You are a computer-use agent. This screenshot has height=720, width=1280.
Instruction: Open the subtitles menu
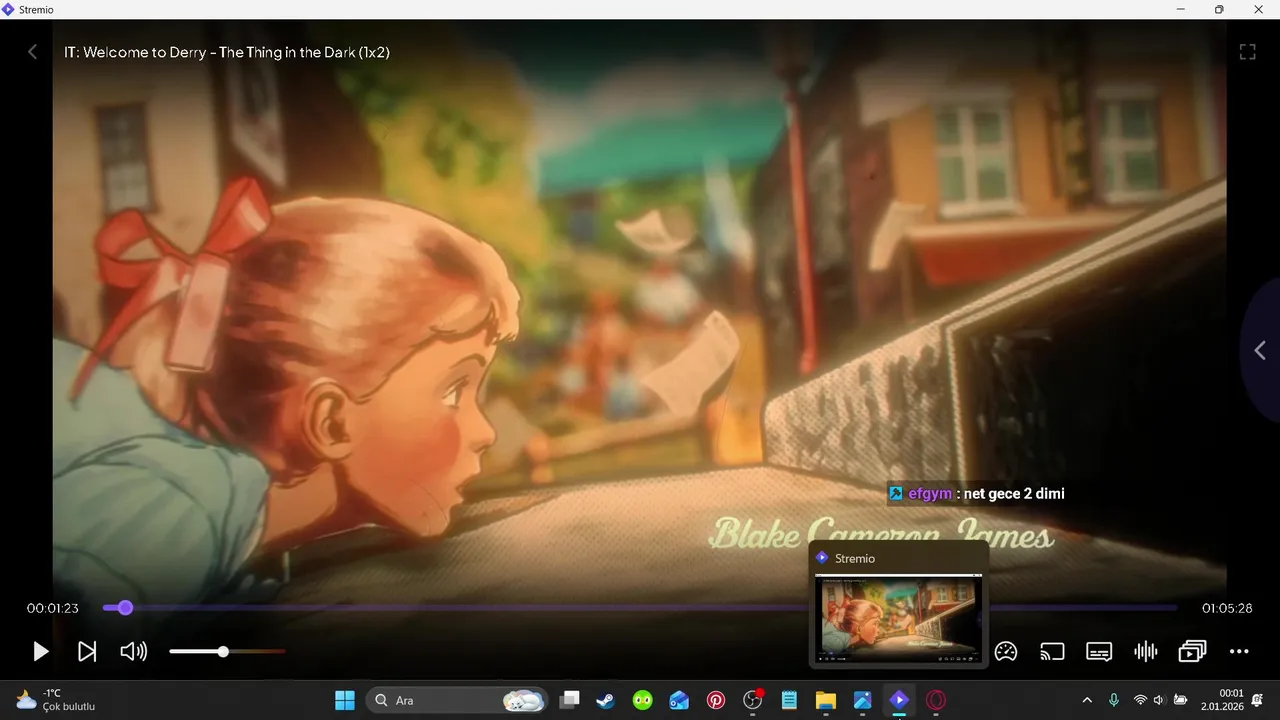pos(1099,652)
